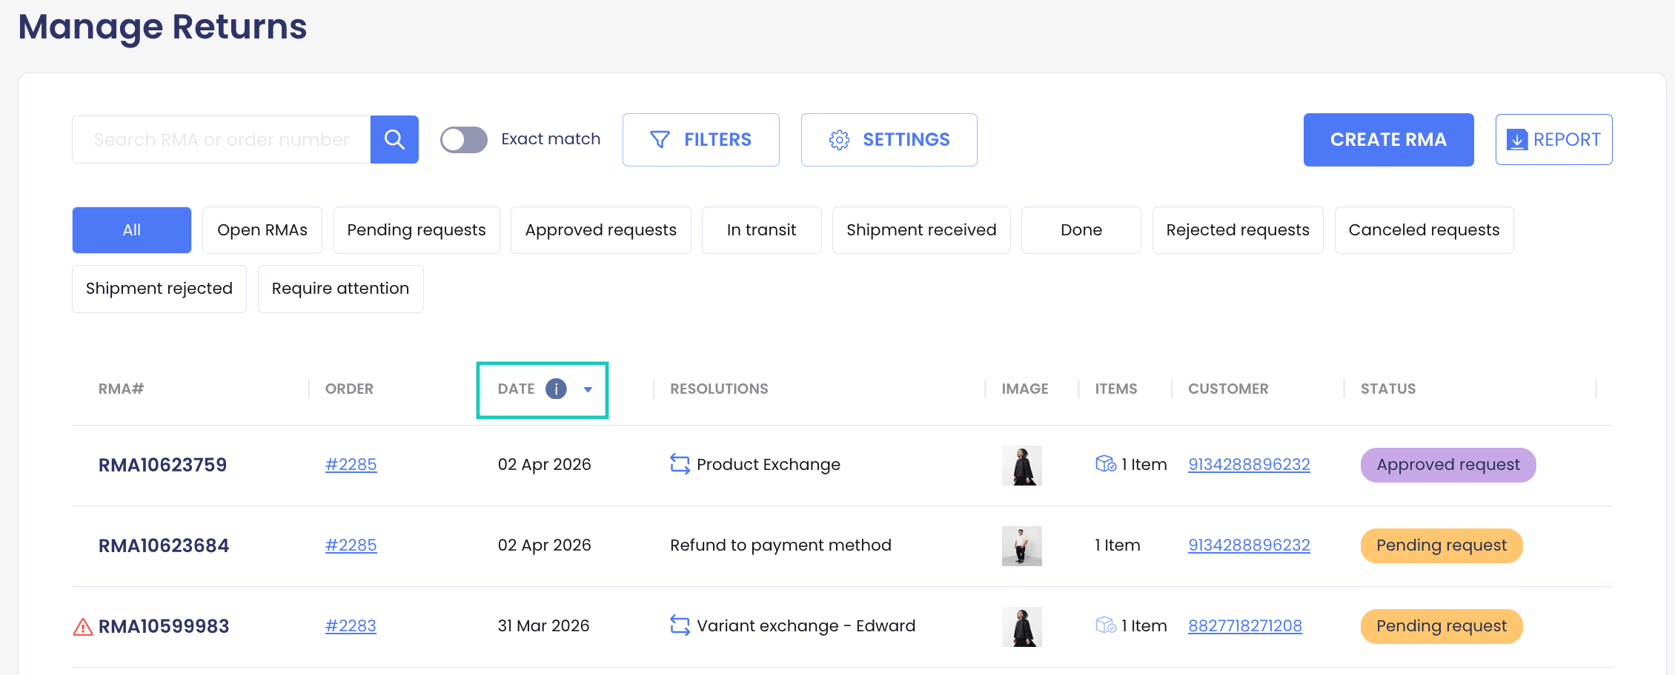This screenshot has width=1675, height=675.
Task: Click product thumbnail for RMA10623684
Action: [1022, 546]
